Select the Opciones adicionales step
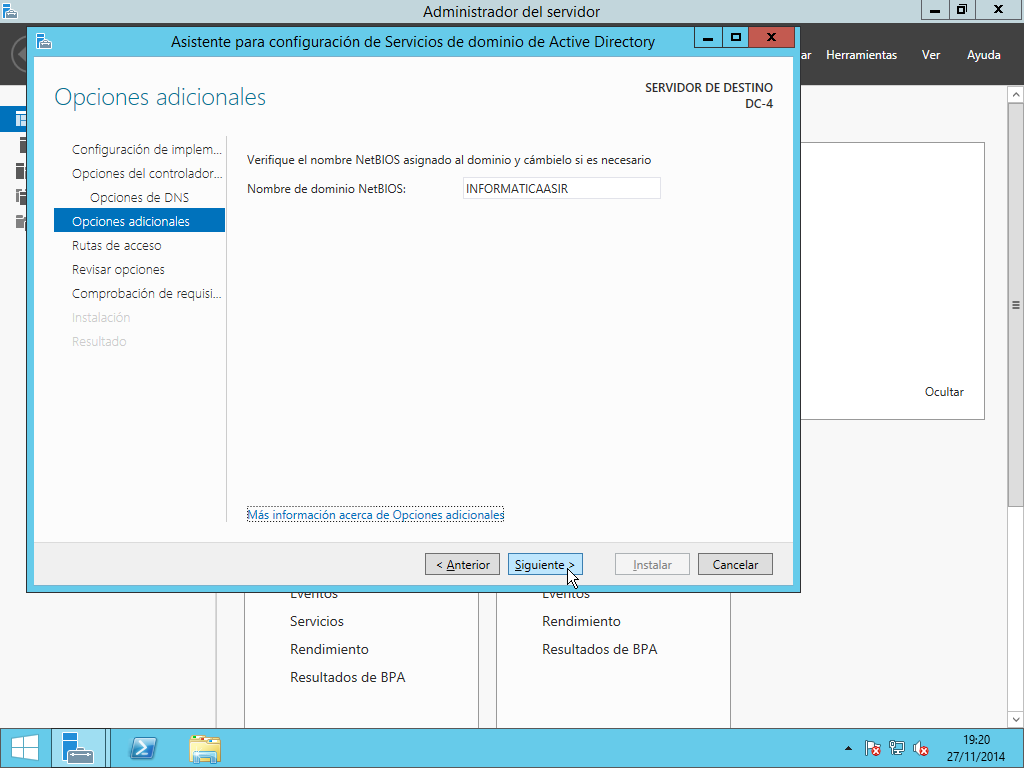This screenshot has width=1024, height=768. 139,221
